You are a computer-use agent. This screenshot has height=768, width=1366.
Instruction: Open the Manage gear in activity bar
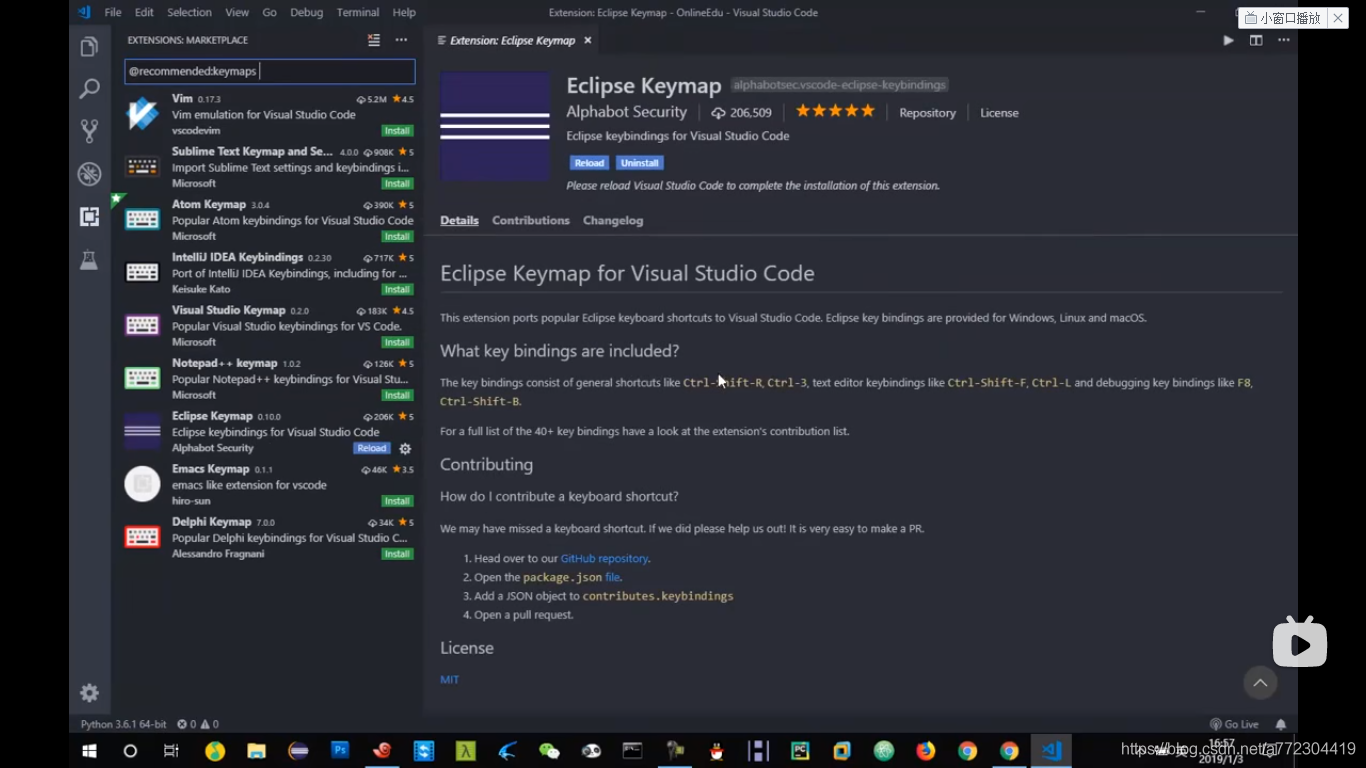tap(89, 693)
